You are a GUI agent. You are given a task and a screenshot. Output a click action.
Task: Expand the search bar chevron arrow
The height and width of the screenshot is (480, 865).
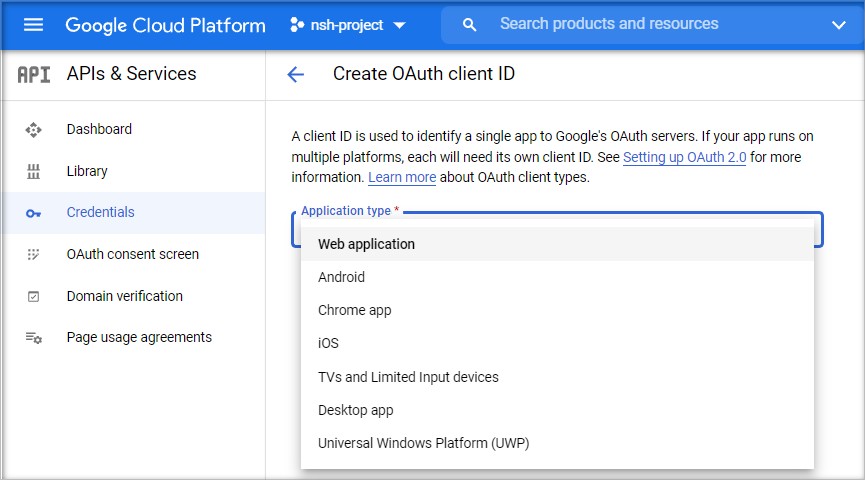(x=839, y=25)
